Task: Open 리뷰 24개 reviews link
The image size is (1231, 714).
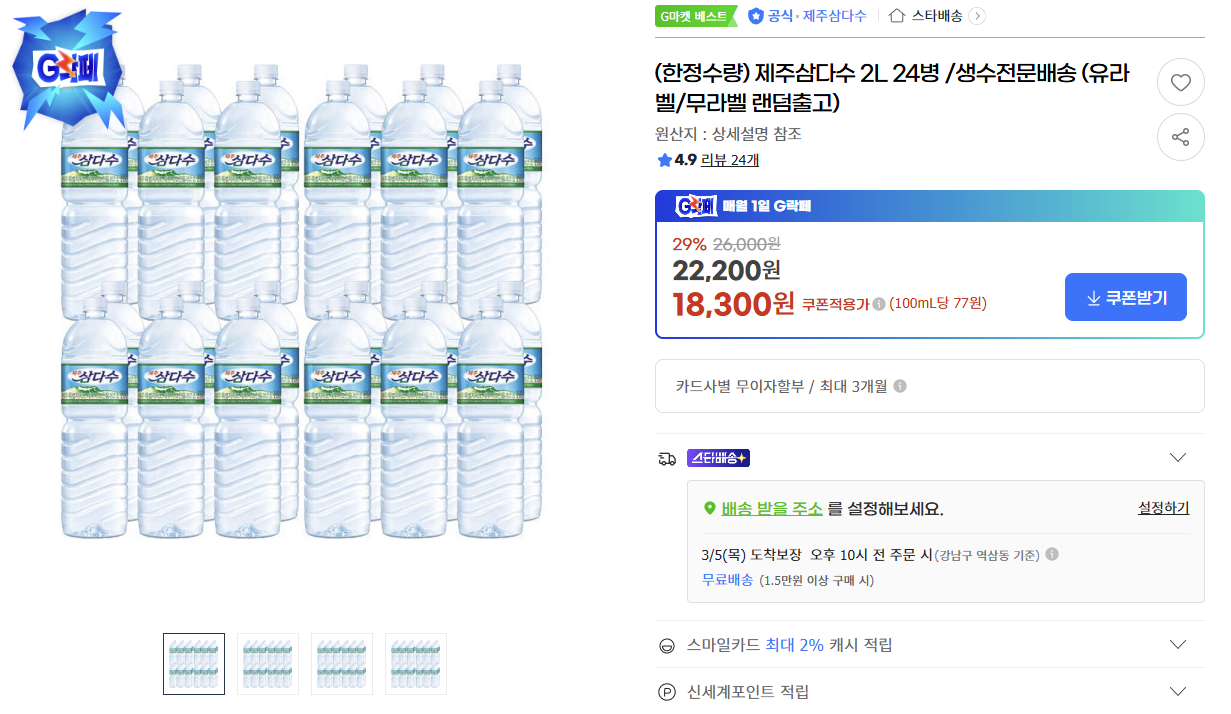Action: (x=730, y=160)
